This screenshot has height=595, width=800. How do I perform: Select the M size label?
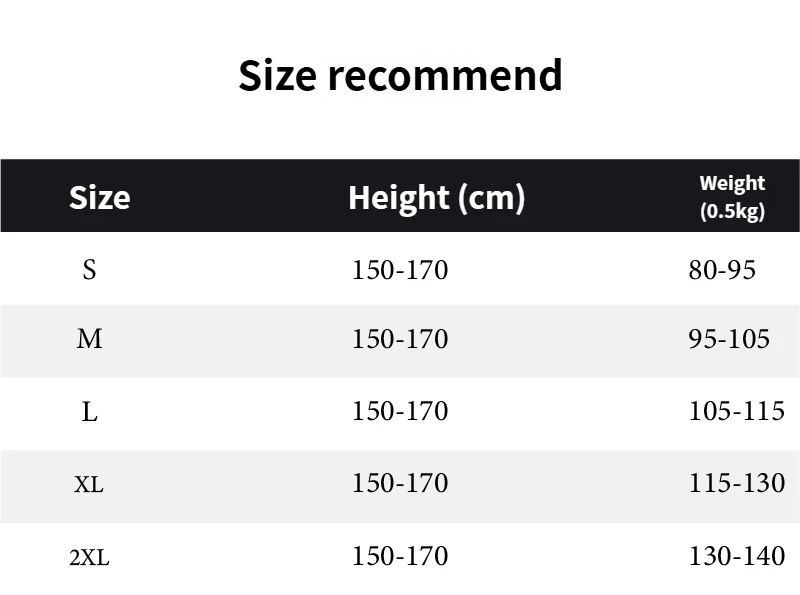point(90,340)
